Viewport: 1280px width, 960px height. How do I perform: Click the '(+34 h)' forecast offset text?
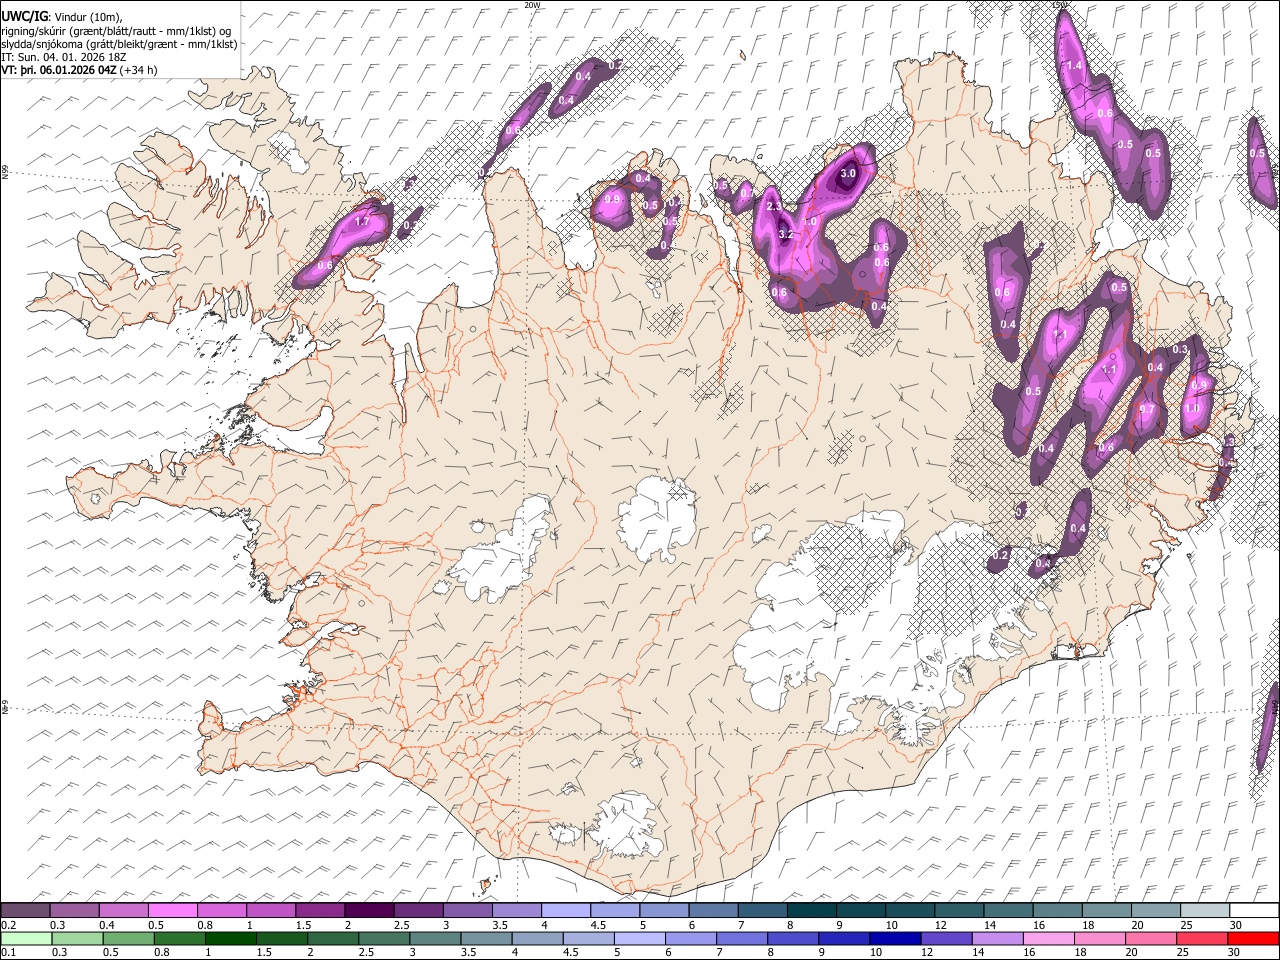tap(138, 70)
